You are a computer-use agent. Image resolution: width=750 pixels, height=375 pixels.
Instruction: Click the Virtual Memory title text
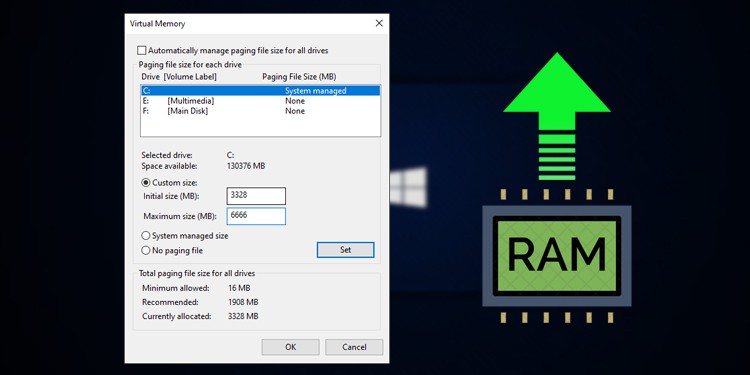coord(157,23)
